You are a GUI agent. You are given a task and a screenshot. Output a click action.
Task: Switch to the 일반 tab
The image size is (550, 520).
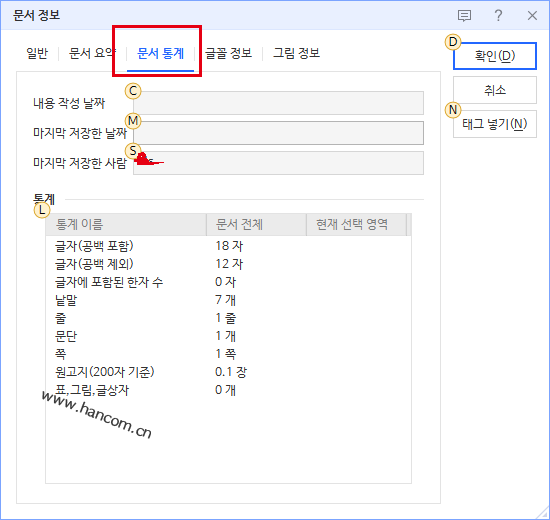click(x=37, y=53)
